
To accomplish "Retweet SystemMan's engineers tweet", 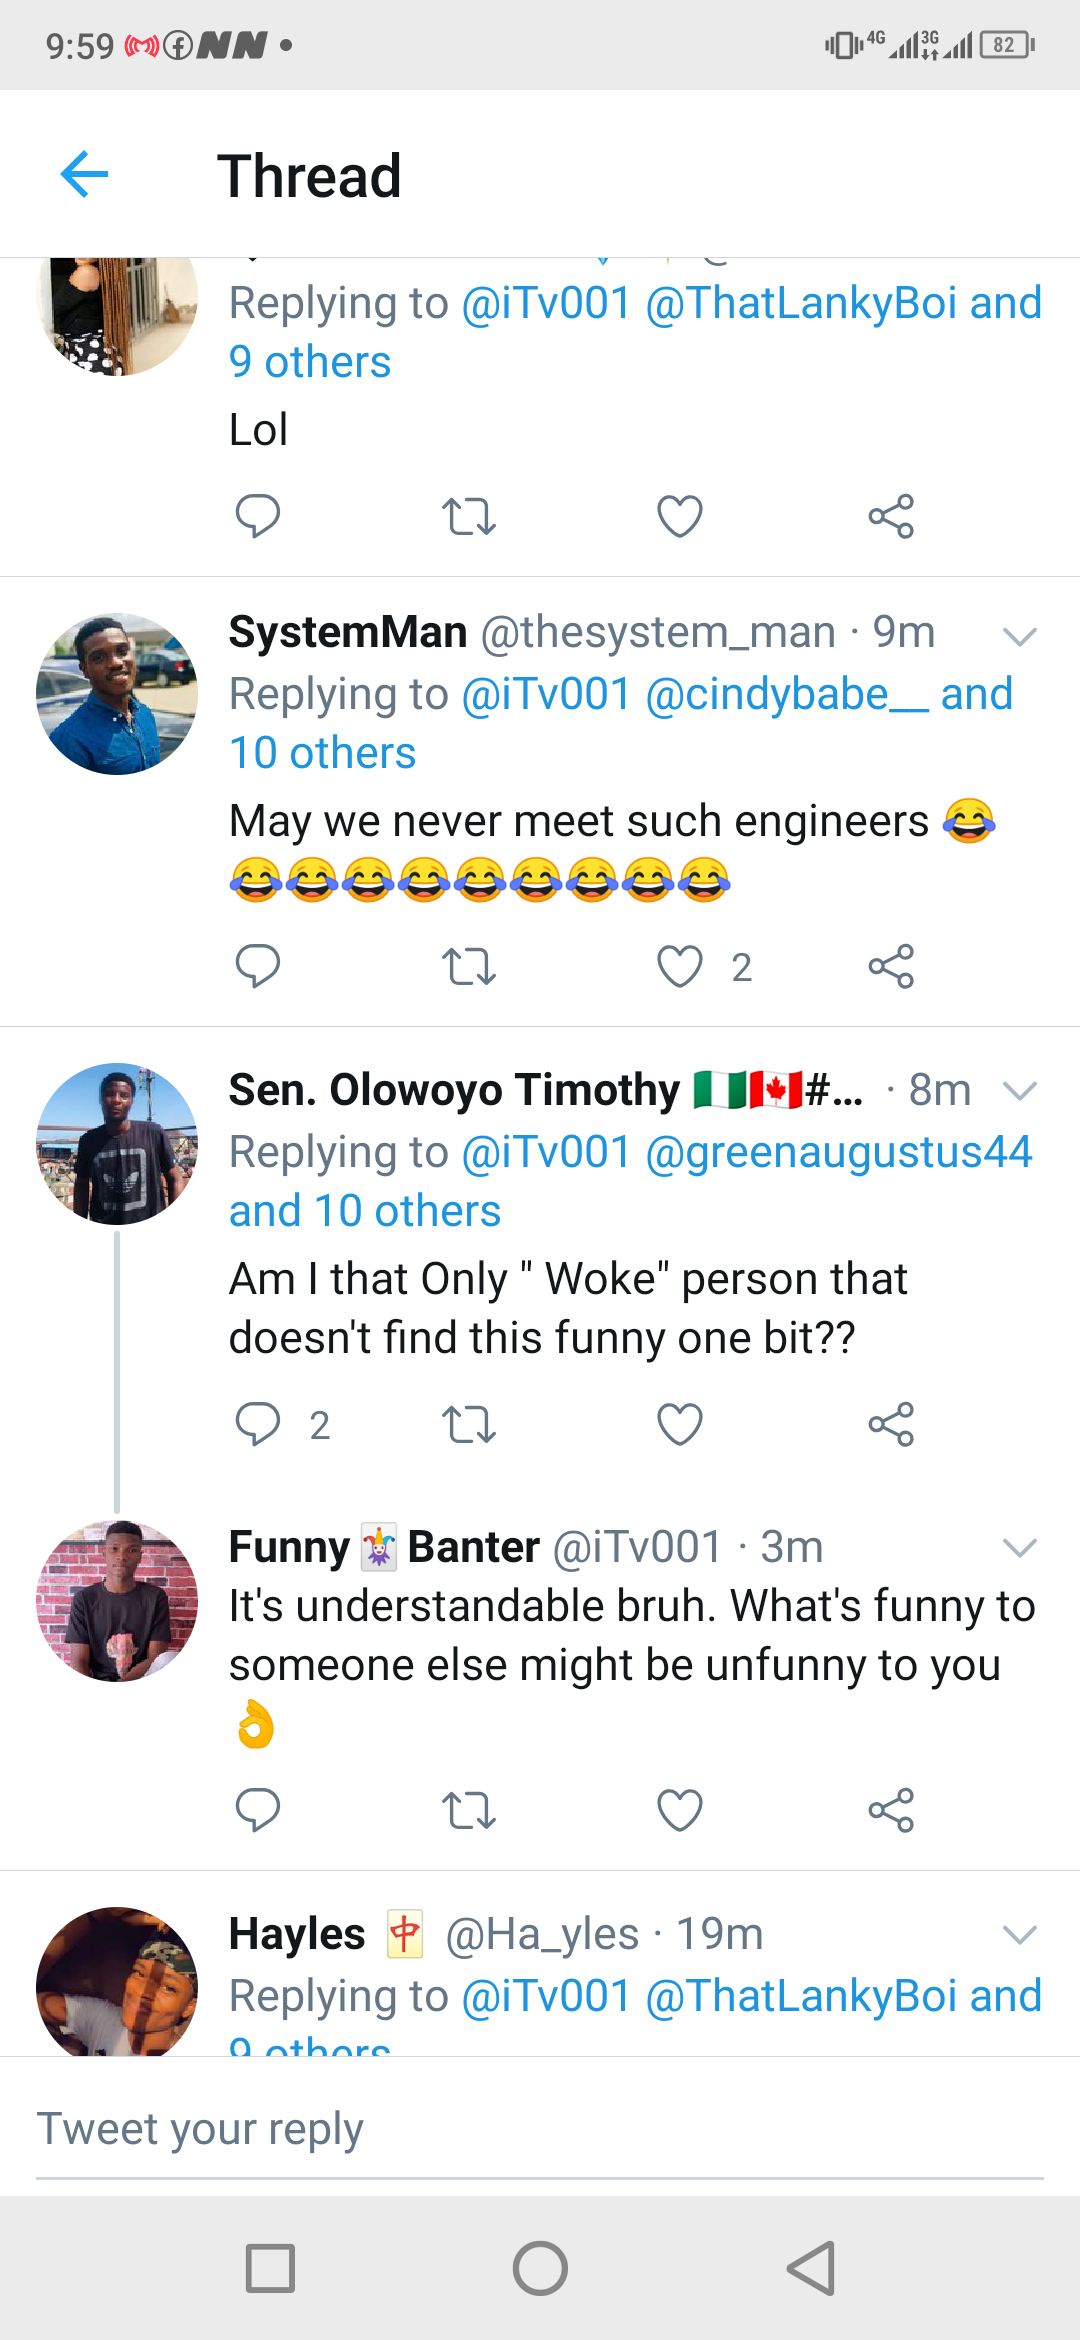I will pos(468,966).
